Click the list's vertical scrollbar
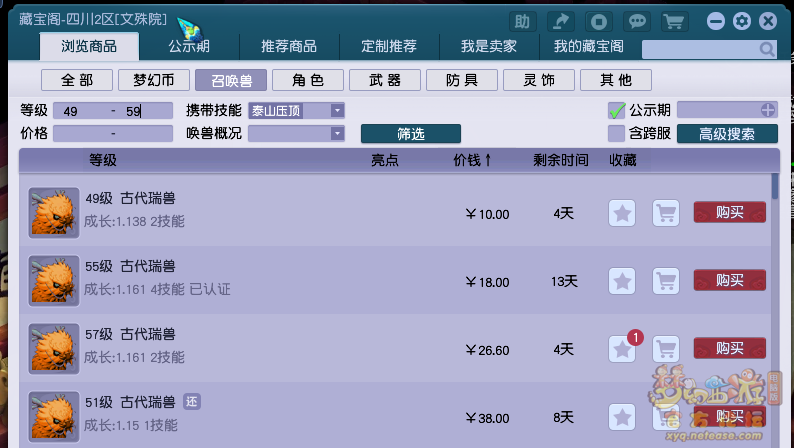 (774, 185)
